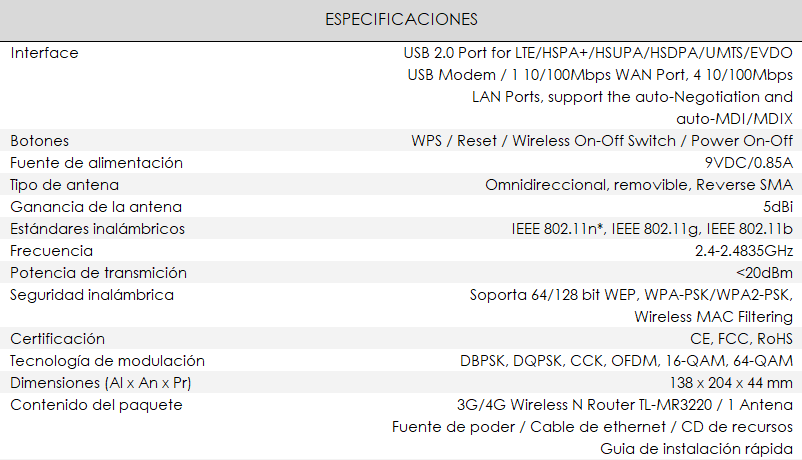
Task: Select the Frecuencia row label
Action: (x=52, y=251)
